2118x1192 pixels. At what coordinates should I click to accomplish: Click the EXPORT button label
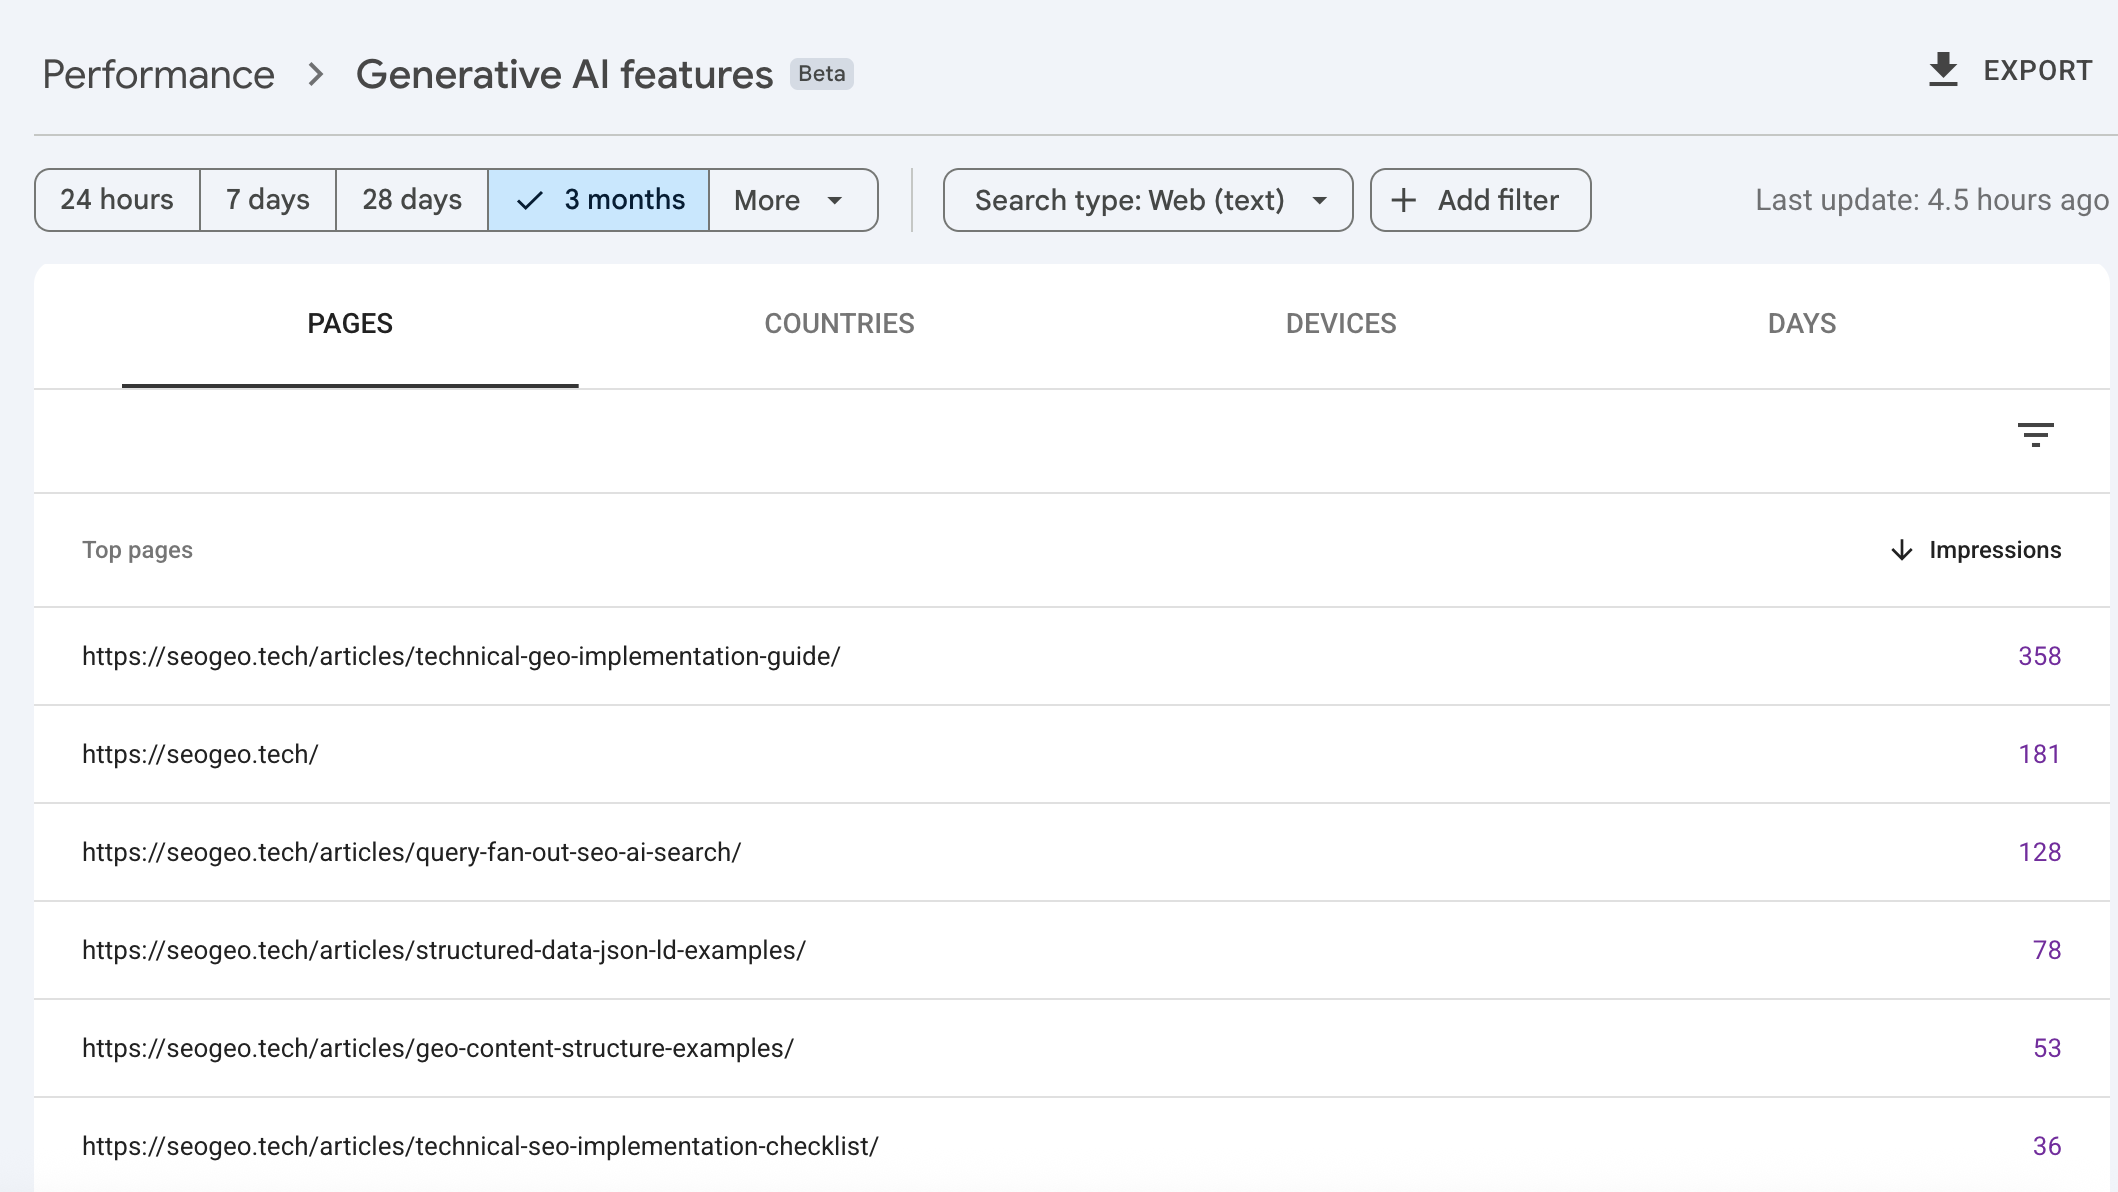pyautogui.click(x=2038, y=70)
